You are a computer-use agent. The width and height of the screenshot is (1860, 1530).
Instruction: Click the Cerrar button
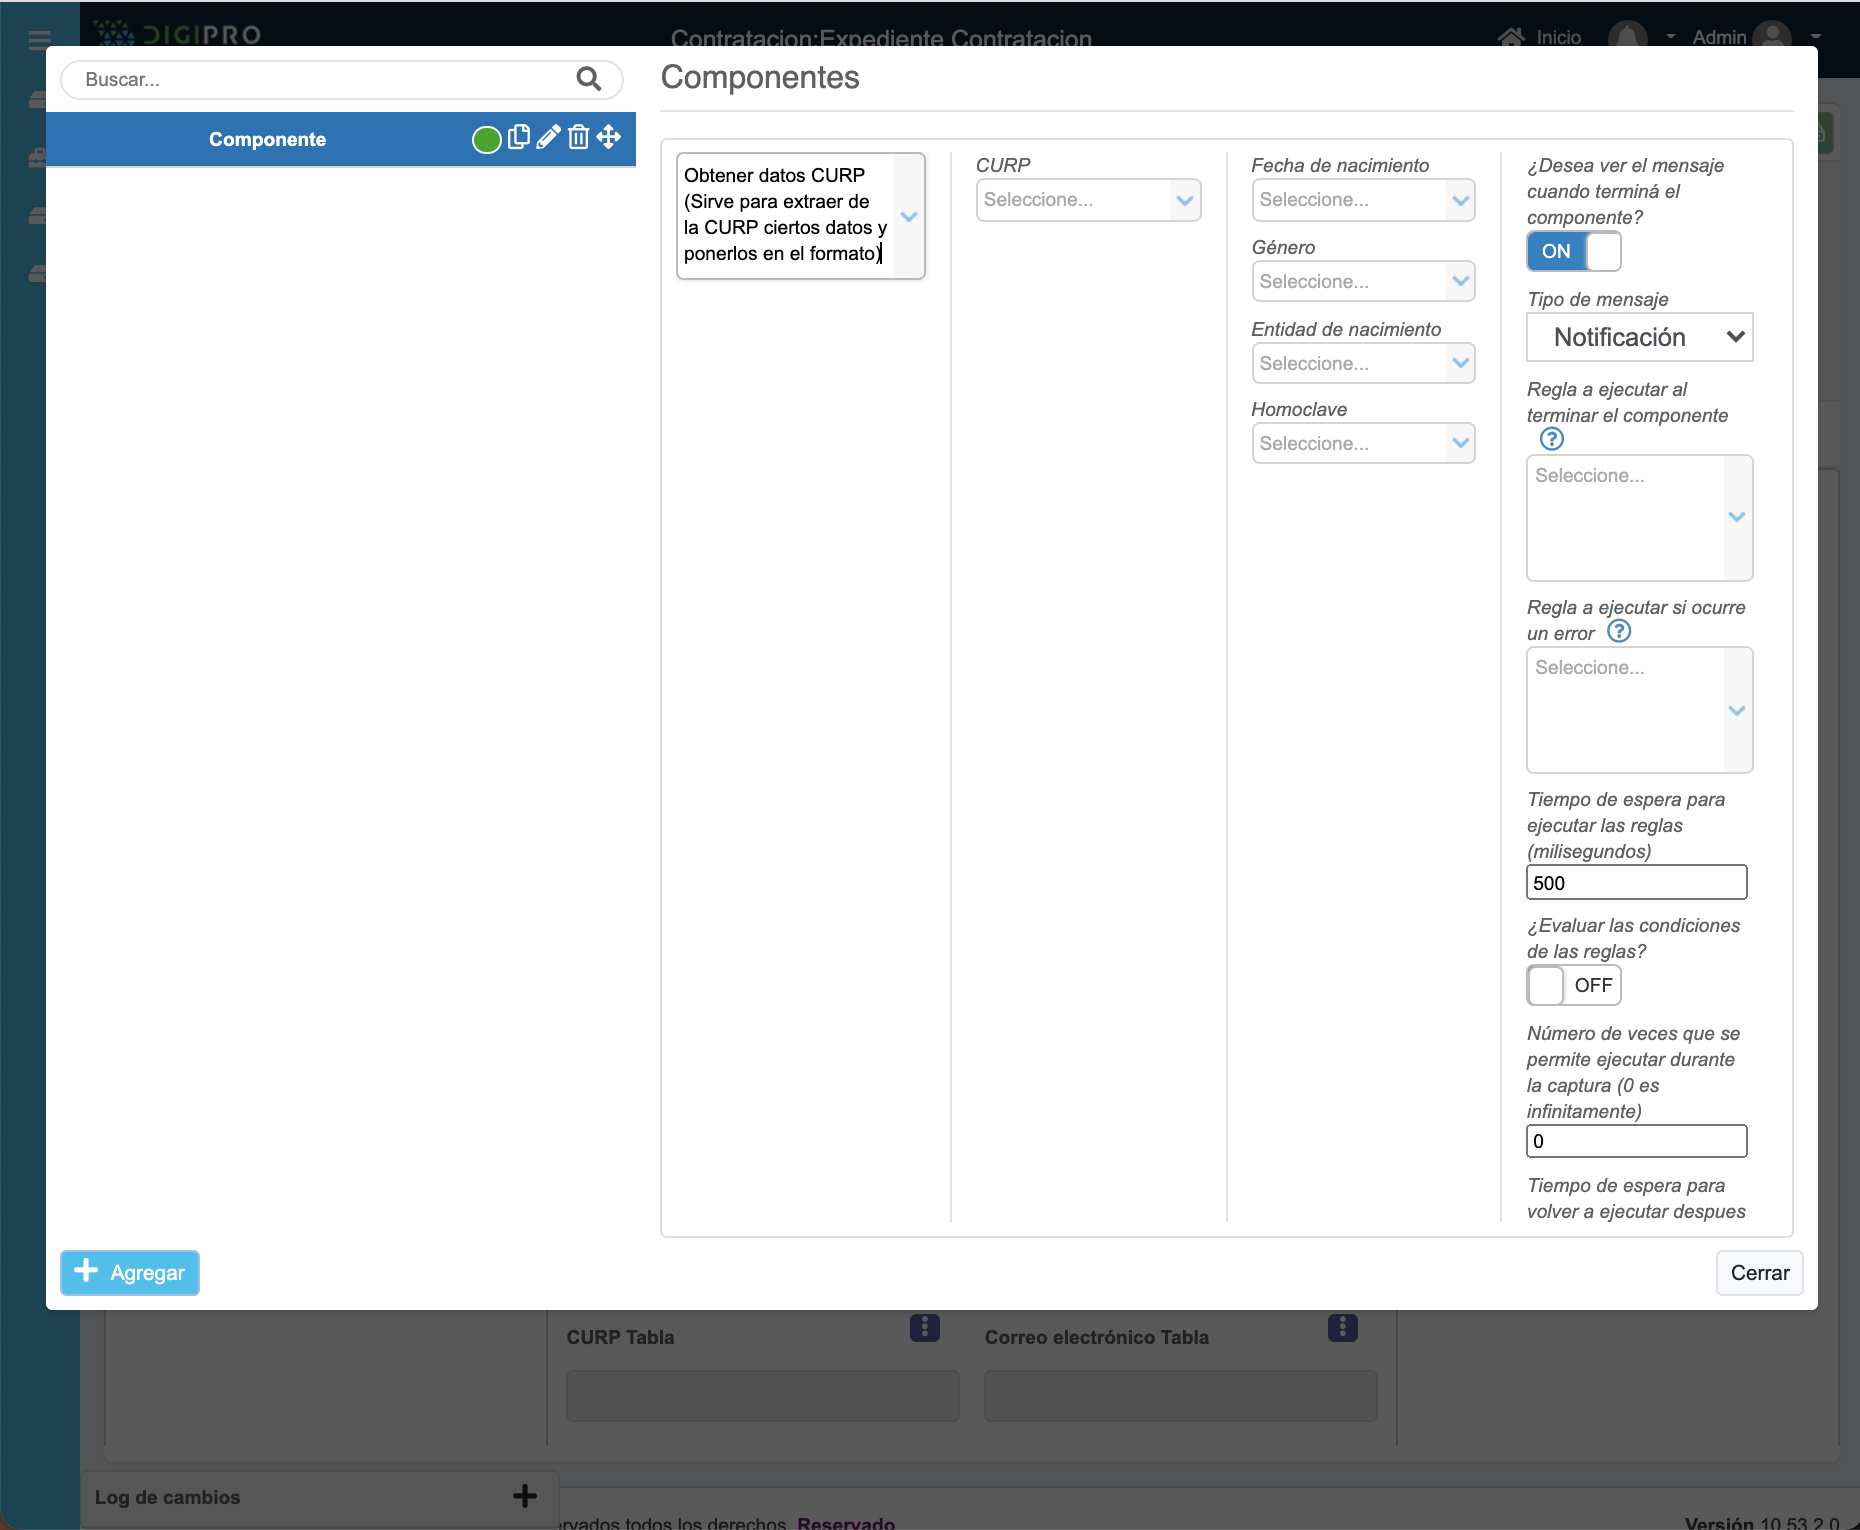coord(1759,1273)
